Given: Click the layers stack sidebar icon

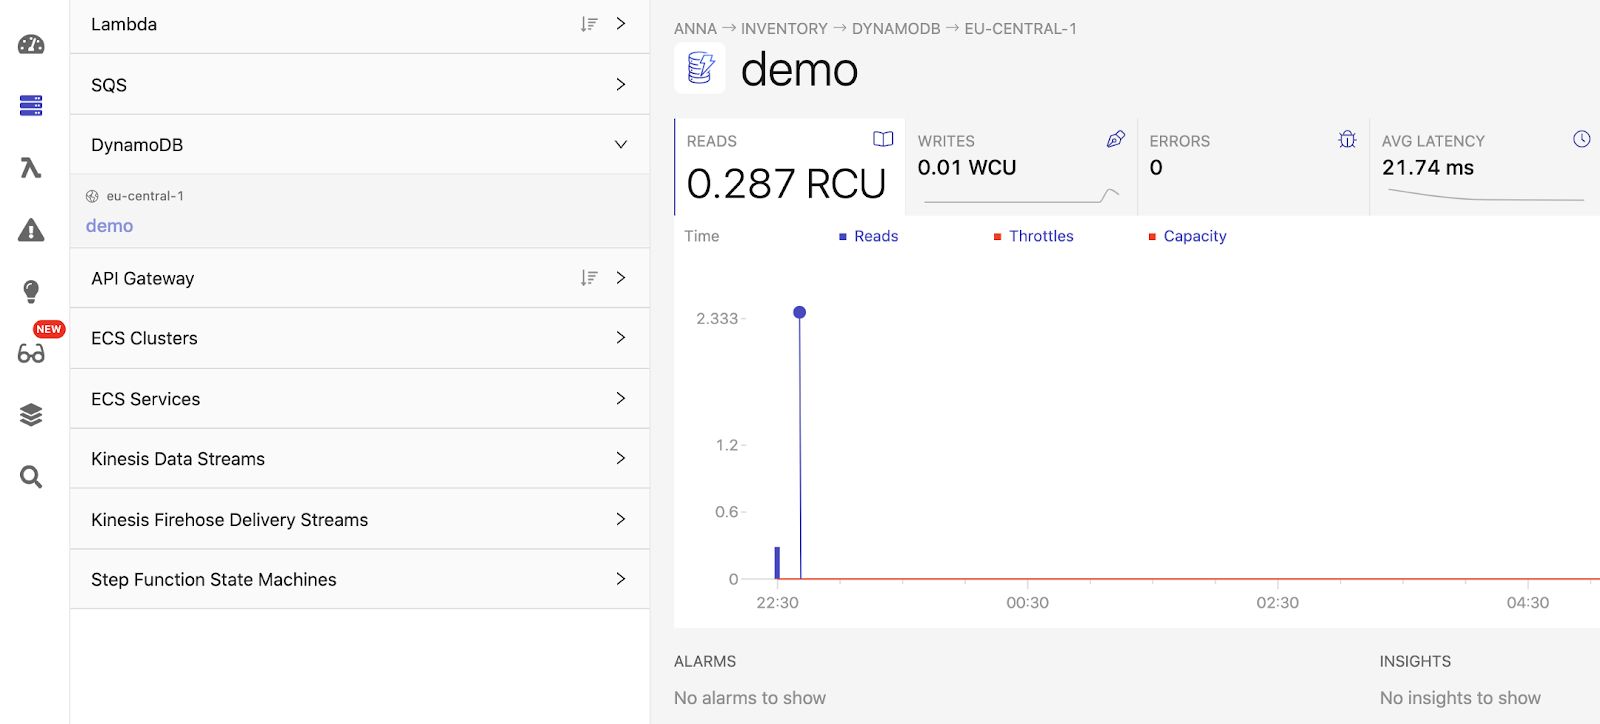Looking at the screenshot, I should click(x=31, y=414).
